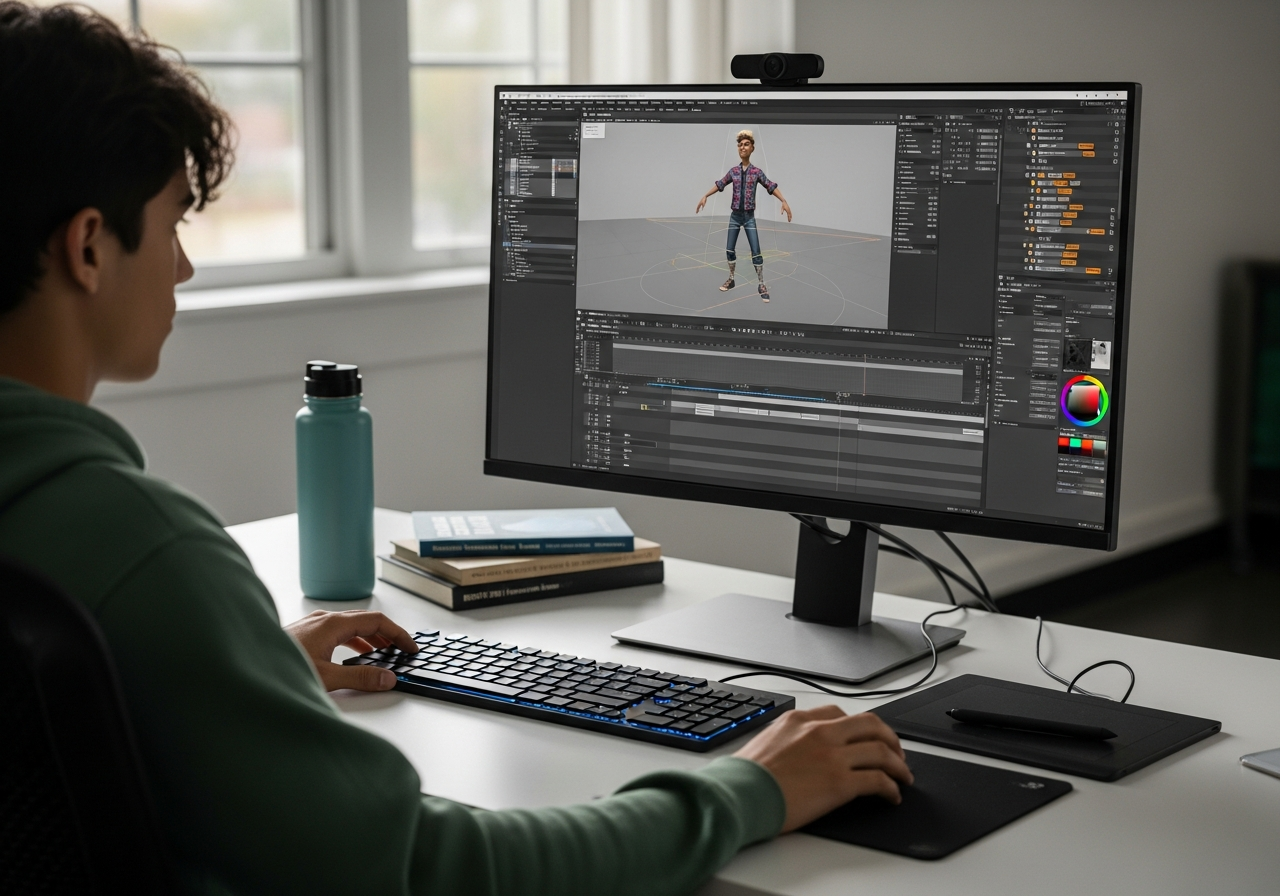Select the yellow keyframe marker in the timeline track

pyautogui.click(x=645, y=406)
